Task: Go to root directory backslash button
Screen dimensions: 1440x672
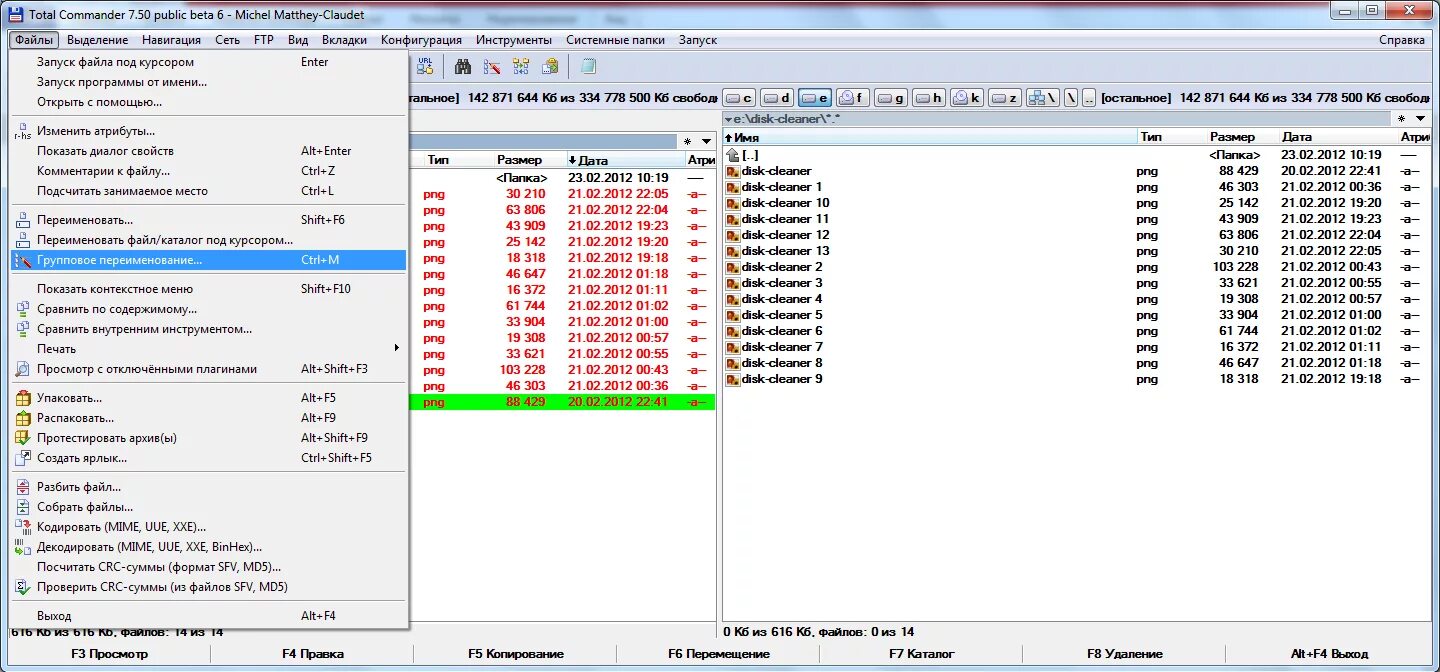Action: [x=1070, y=97]
